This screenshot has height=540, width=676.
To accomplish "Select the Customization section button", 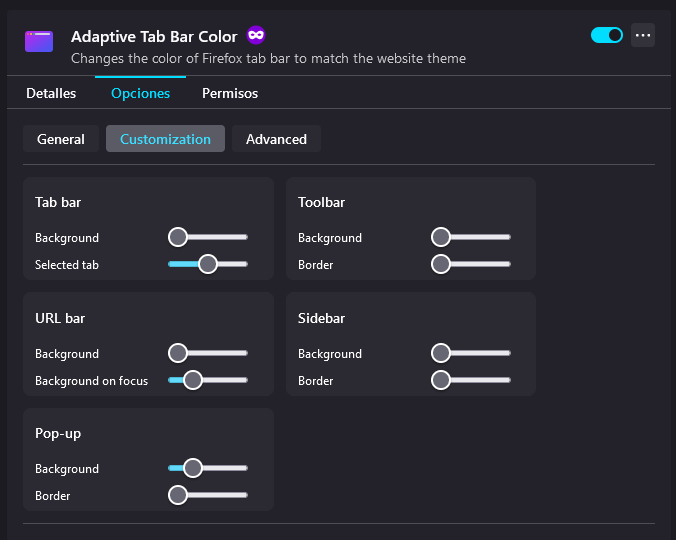I will point(165,139).
